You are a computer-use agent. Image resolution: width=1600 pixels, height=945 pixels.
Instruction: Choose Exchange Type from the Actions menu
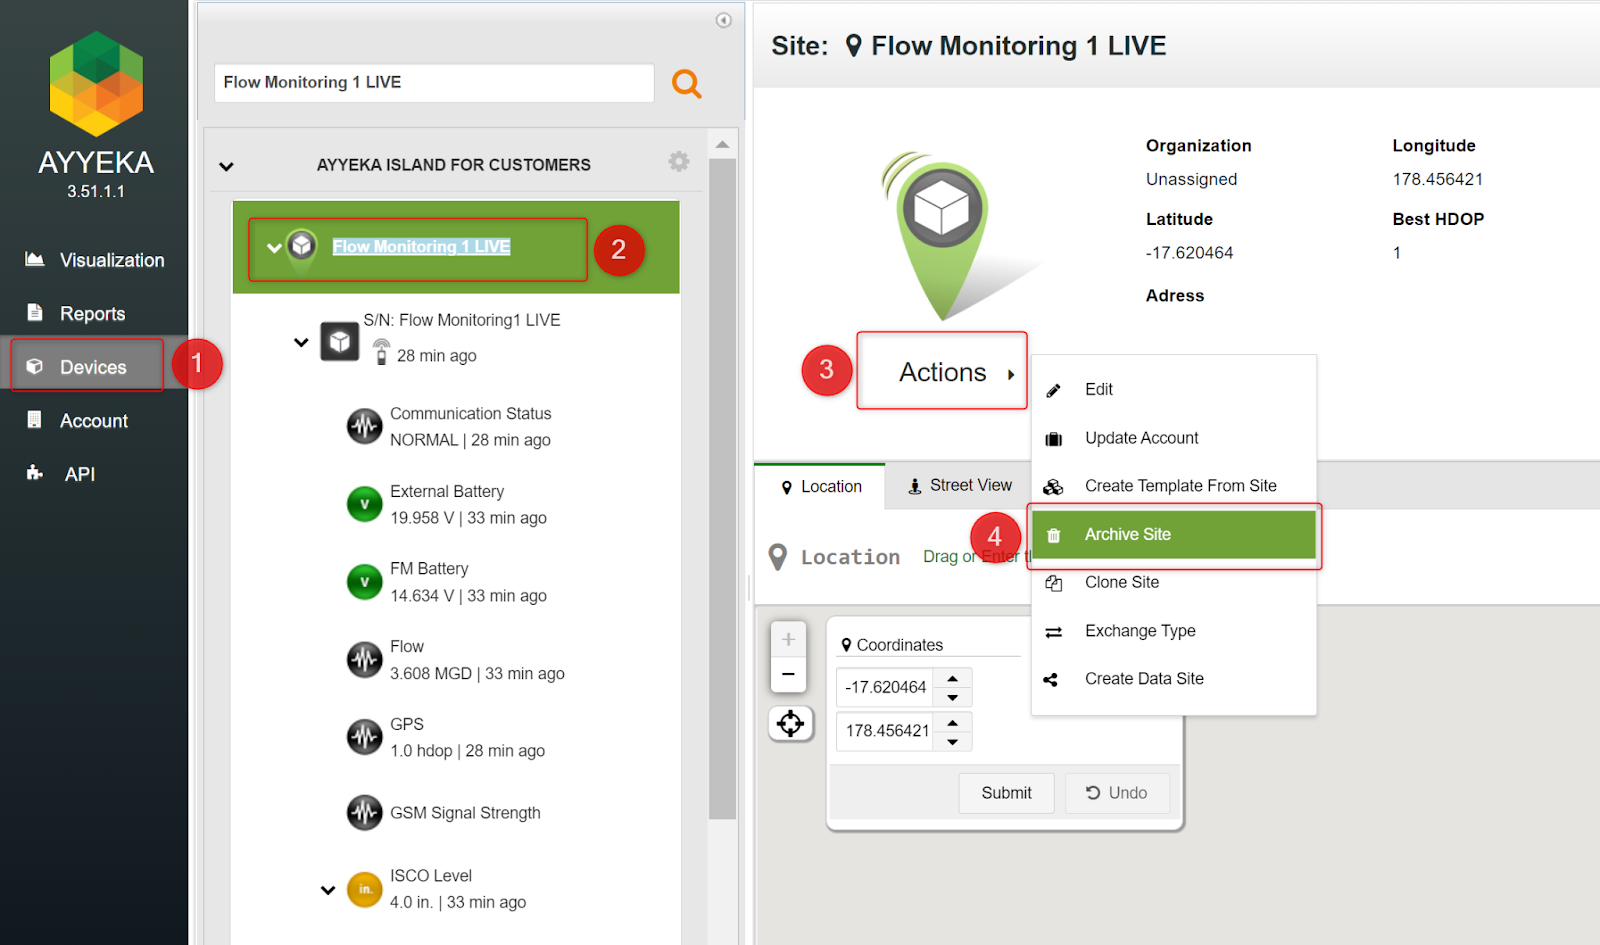(x=1174, y=631)
